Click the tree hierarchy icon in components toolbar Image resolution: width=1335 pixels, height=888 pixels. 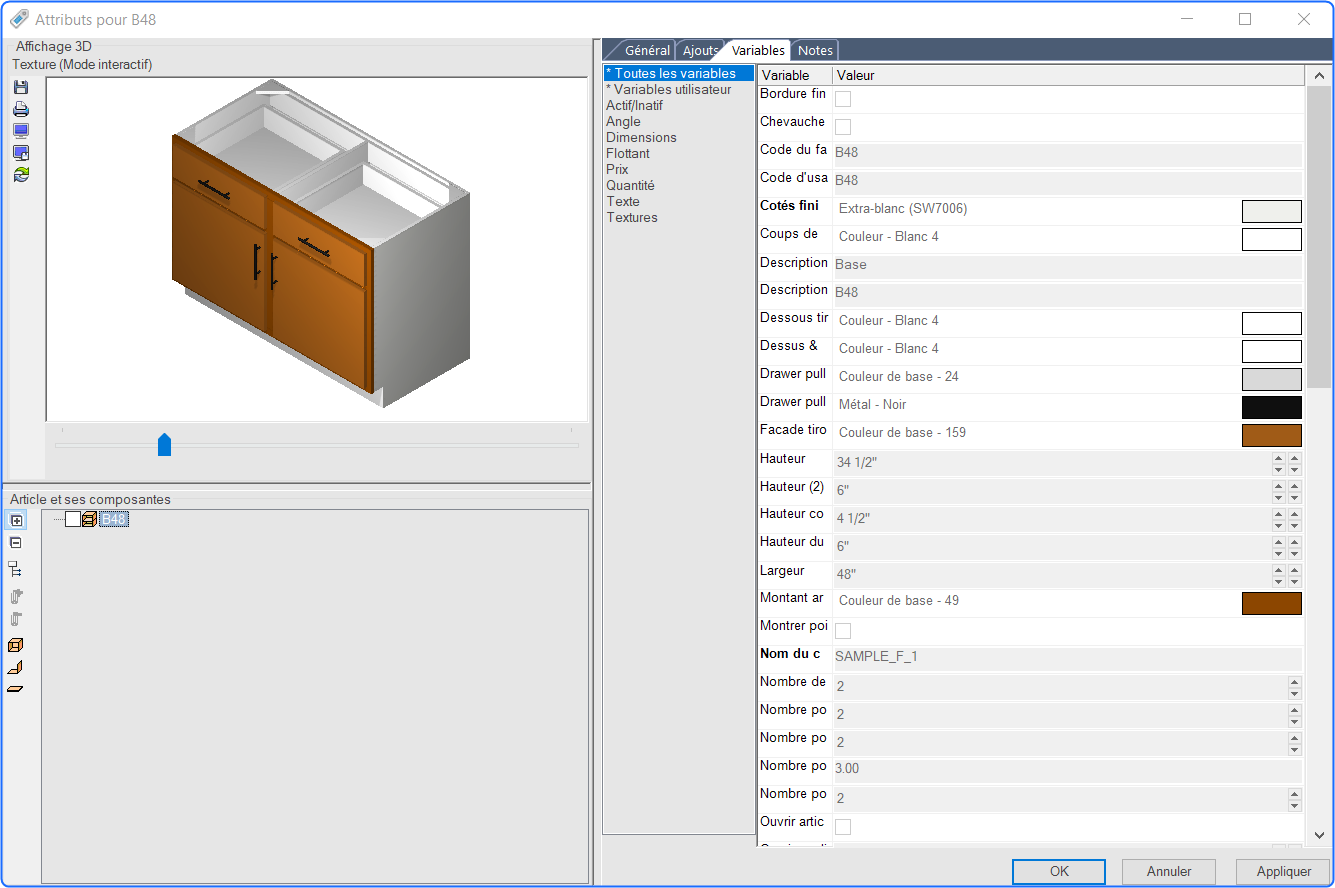16,569
